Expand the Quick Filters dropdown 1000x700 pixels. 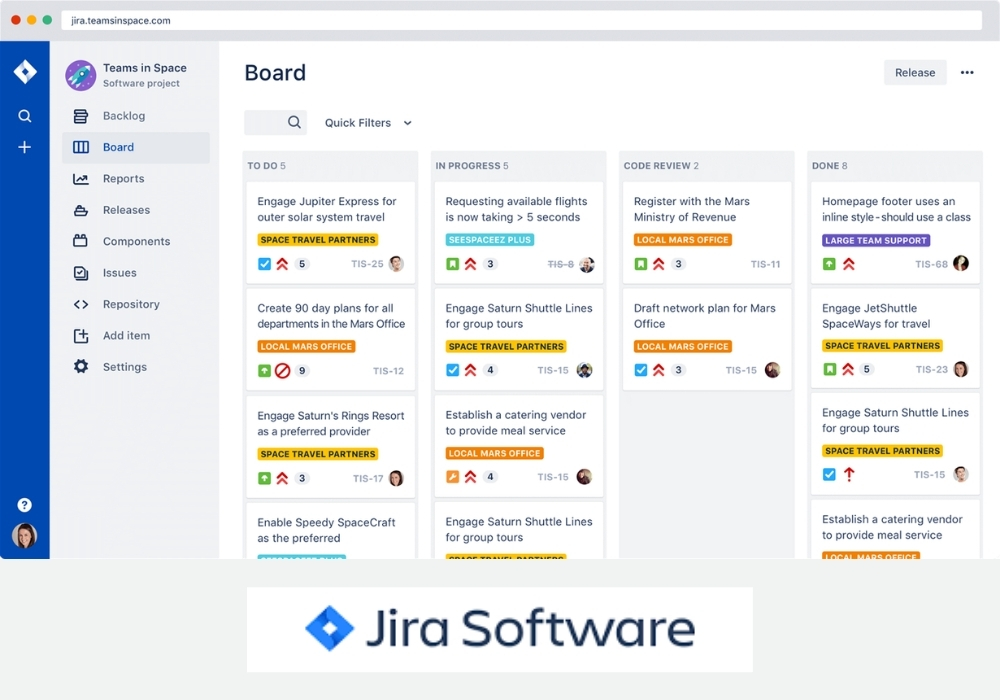(368, 123)
